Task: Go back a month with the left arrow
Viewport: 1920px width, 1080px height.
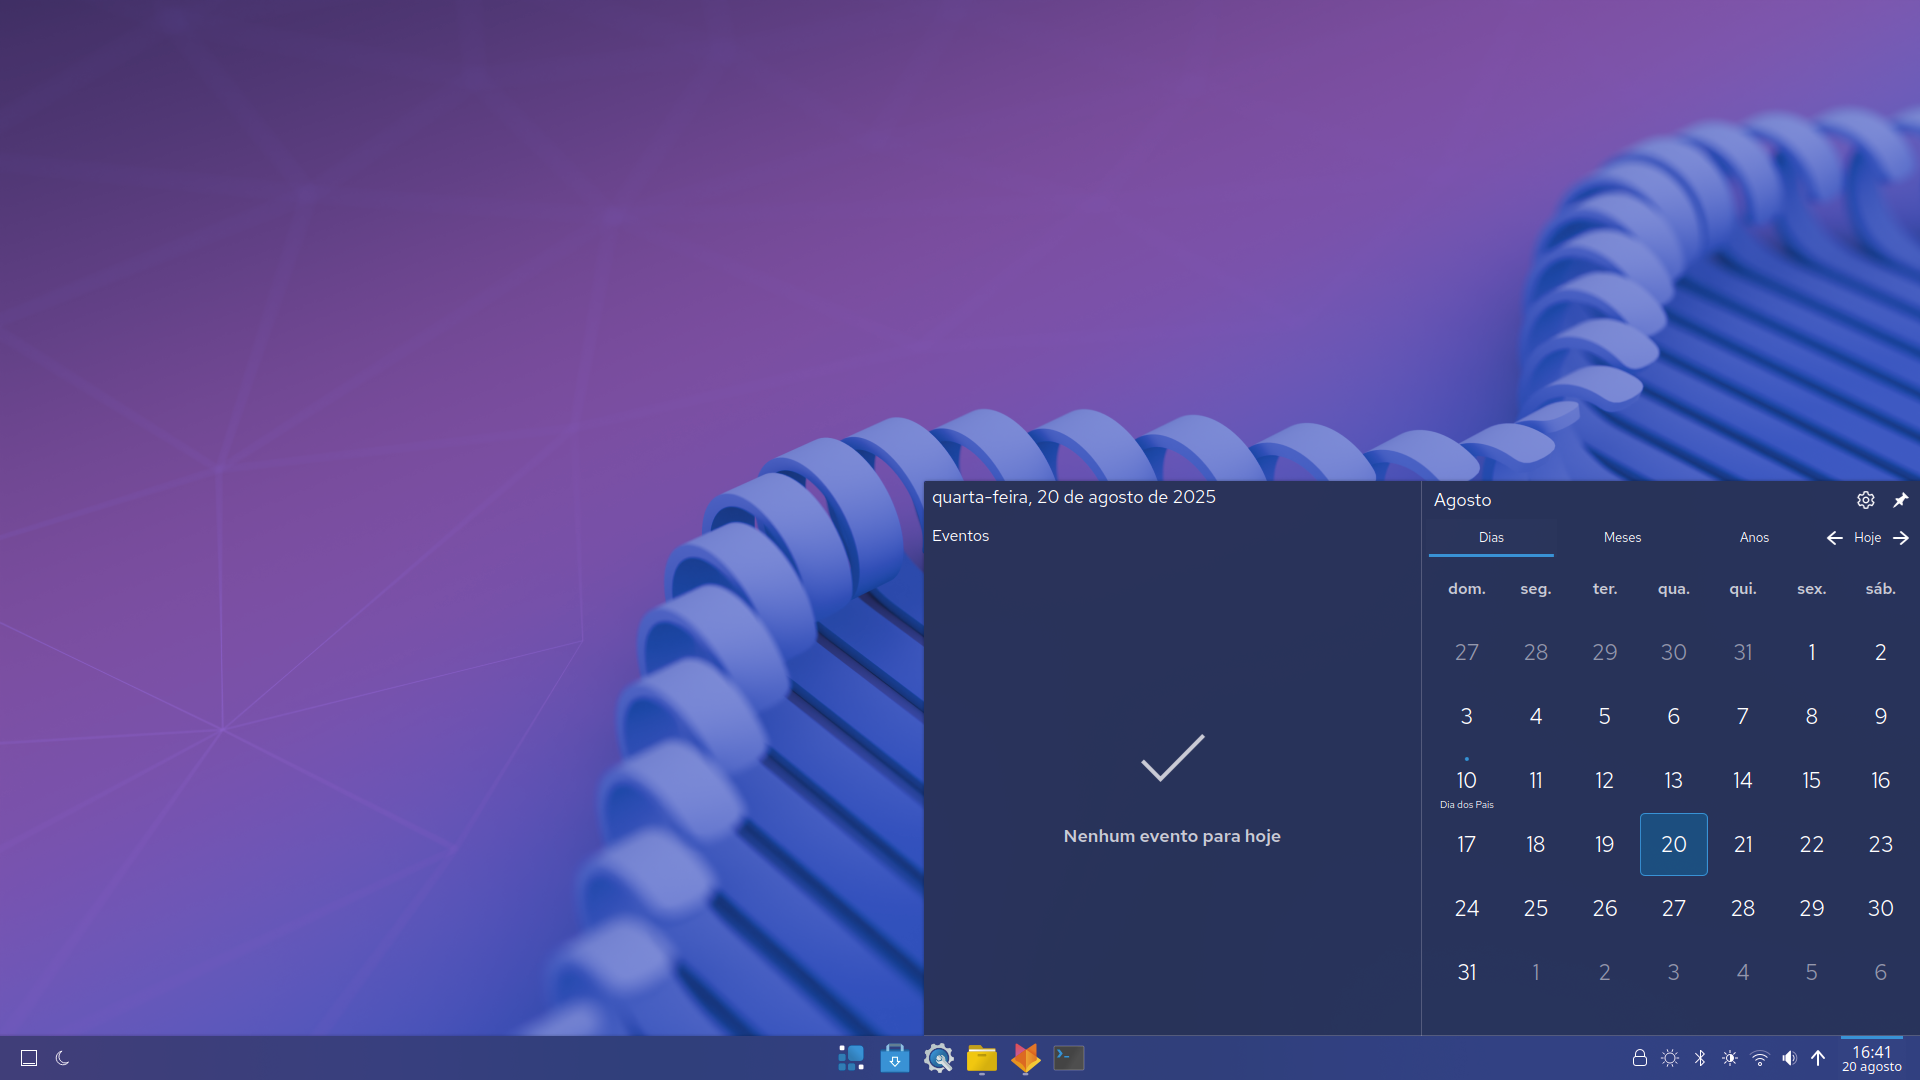Action: [1834, 537]
